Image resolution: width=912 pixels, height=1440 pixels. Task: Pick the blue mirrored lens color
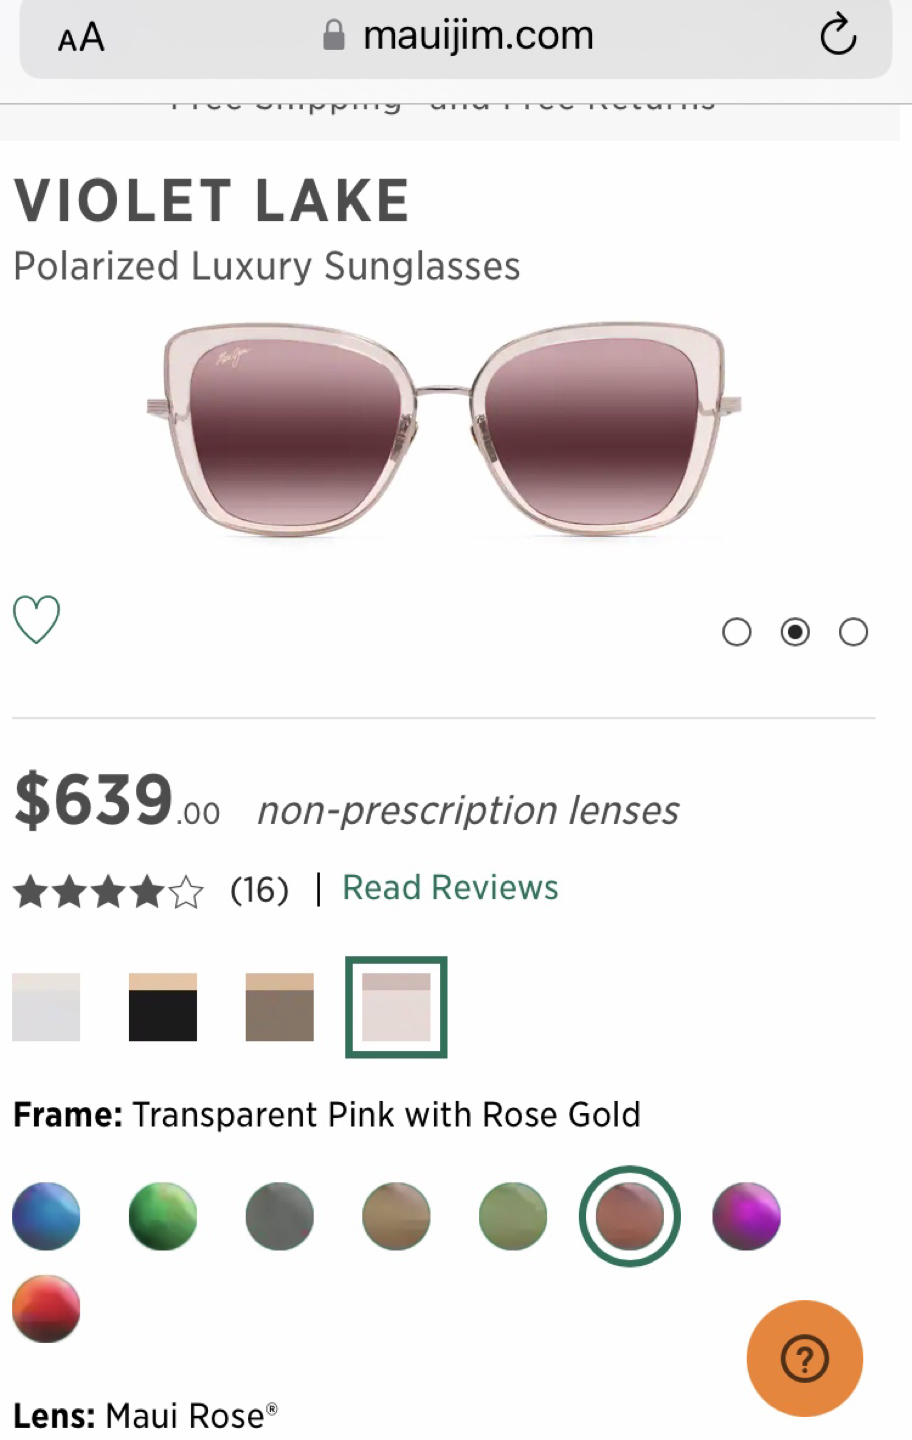[x=46, y=1216]
